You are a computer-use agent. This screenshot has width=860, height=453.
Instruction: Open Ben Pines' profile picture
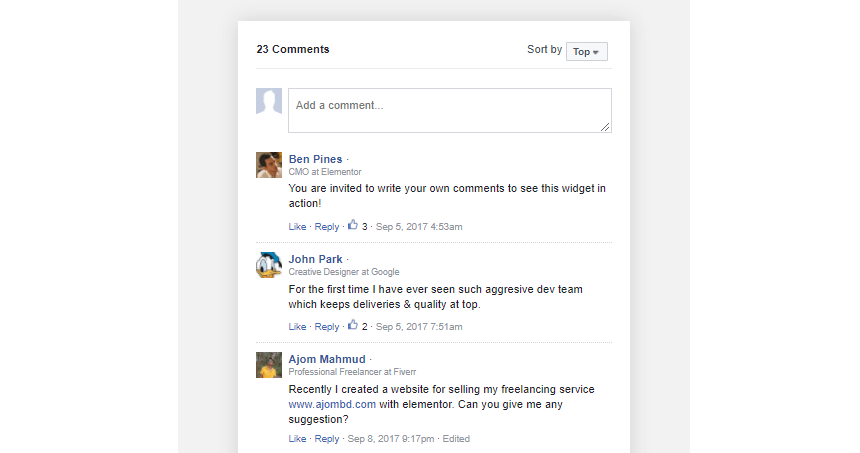tap(269, 165)
